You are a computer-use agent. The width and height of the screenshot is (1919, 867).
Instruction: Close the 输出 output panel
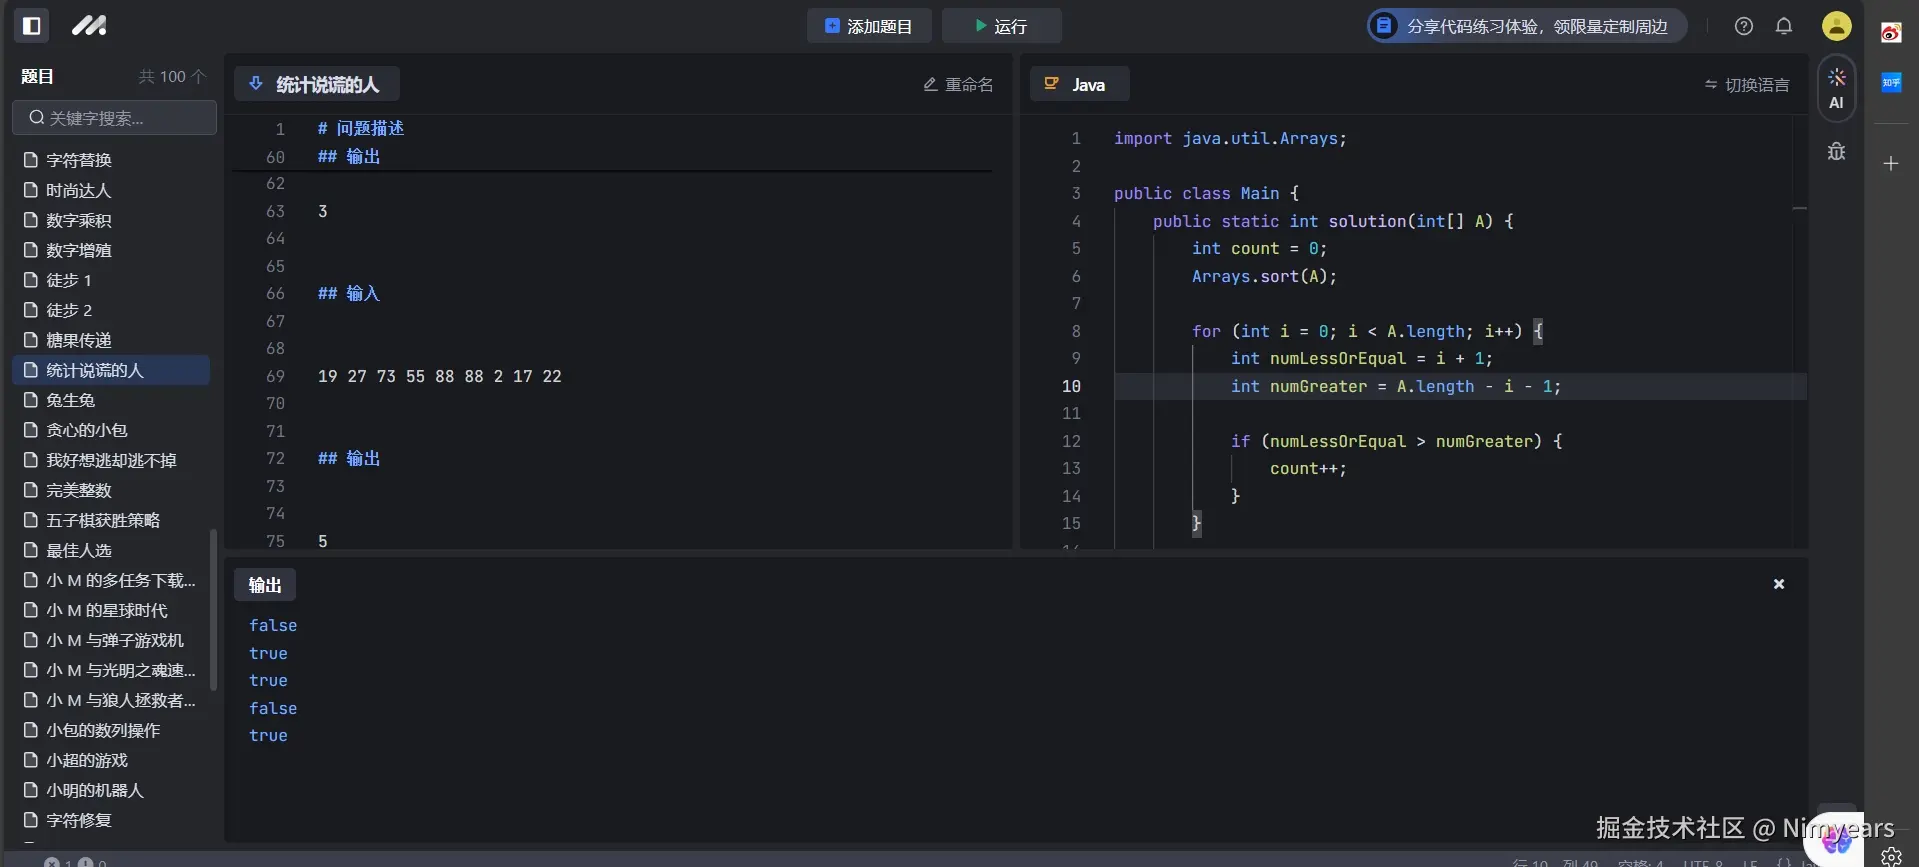[1778, 584]
